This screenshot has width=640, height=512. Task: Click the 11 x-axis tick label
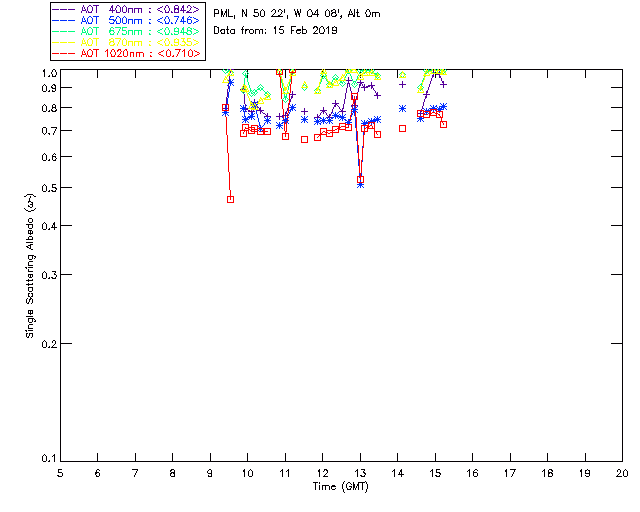pyautogui.click(x=285, y=474)
